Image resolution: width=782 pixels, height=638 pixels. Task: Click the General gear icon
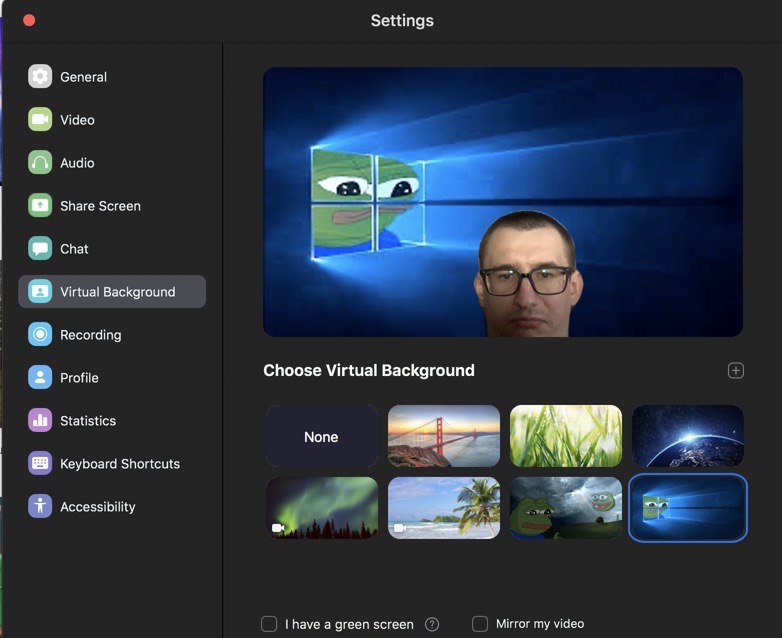[40, 77]
